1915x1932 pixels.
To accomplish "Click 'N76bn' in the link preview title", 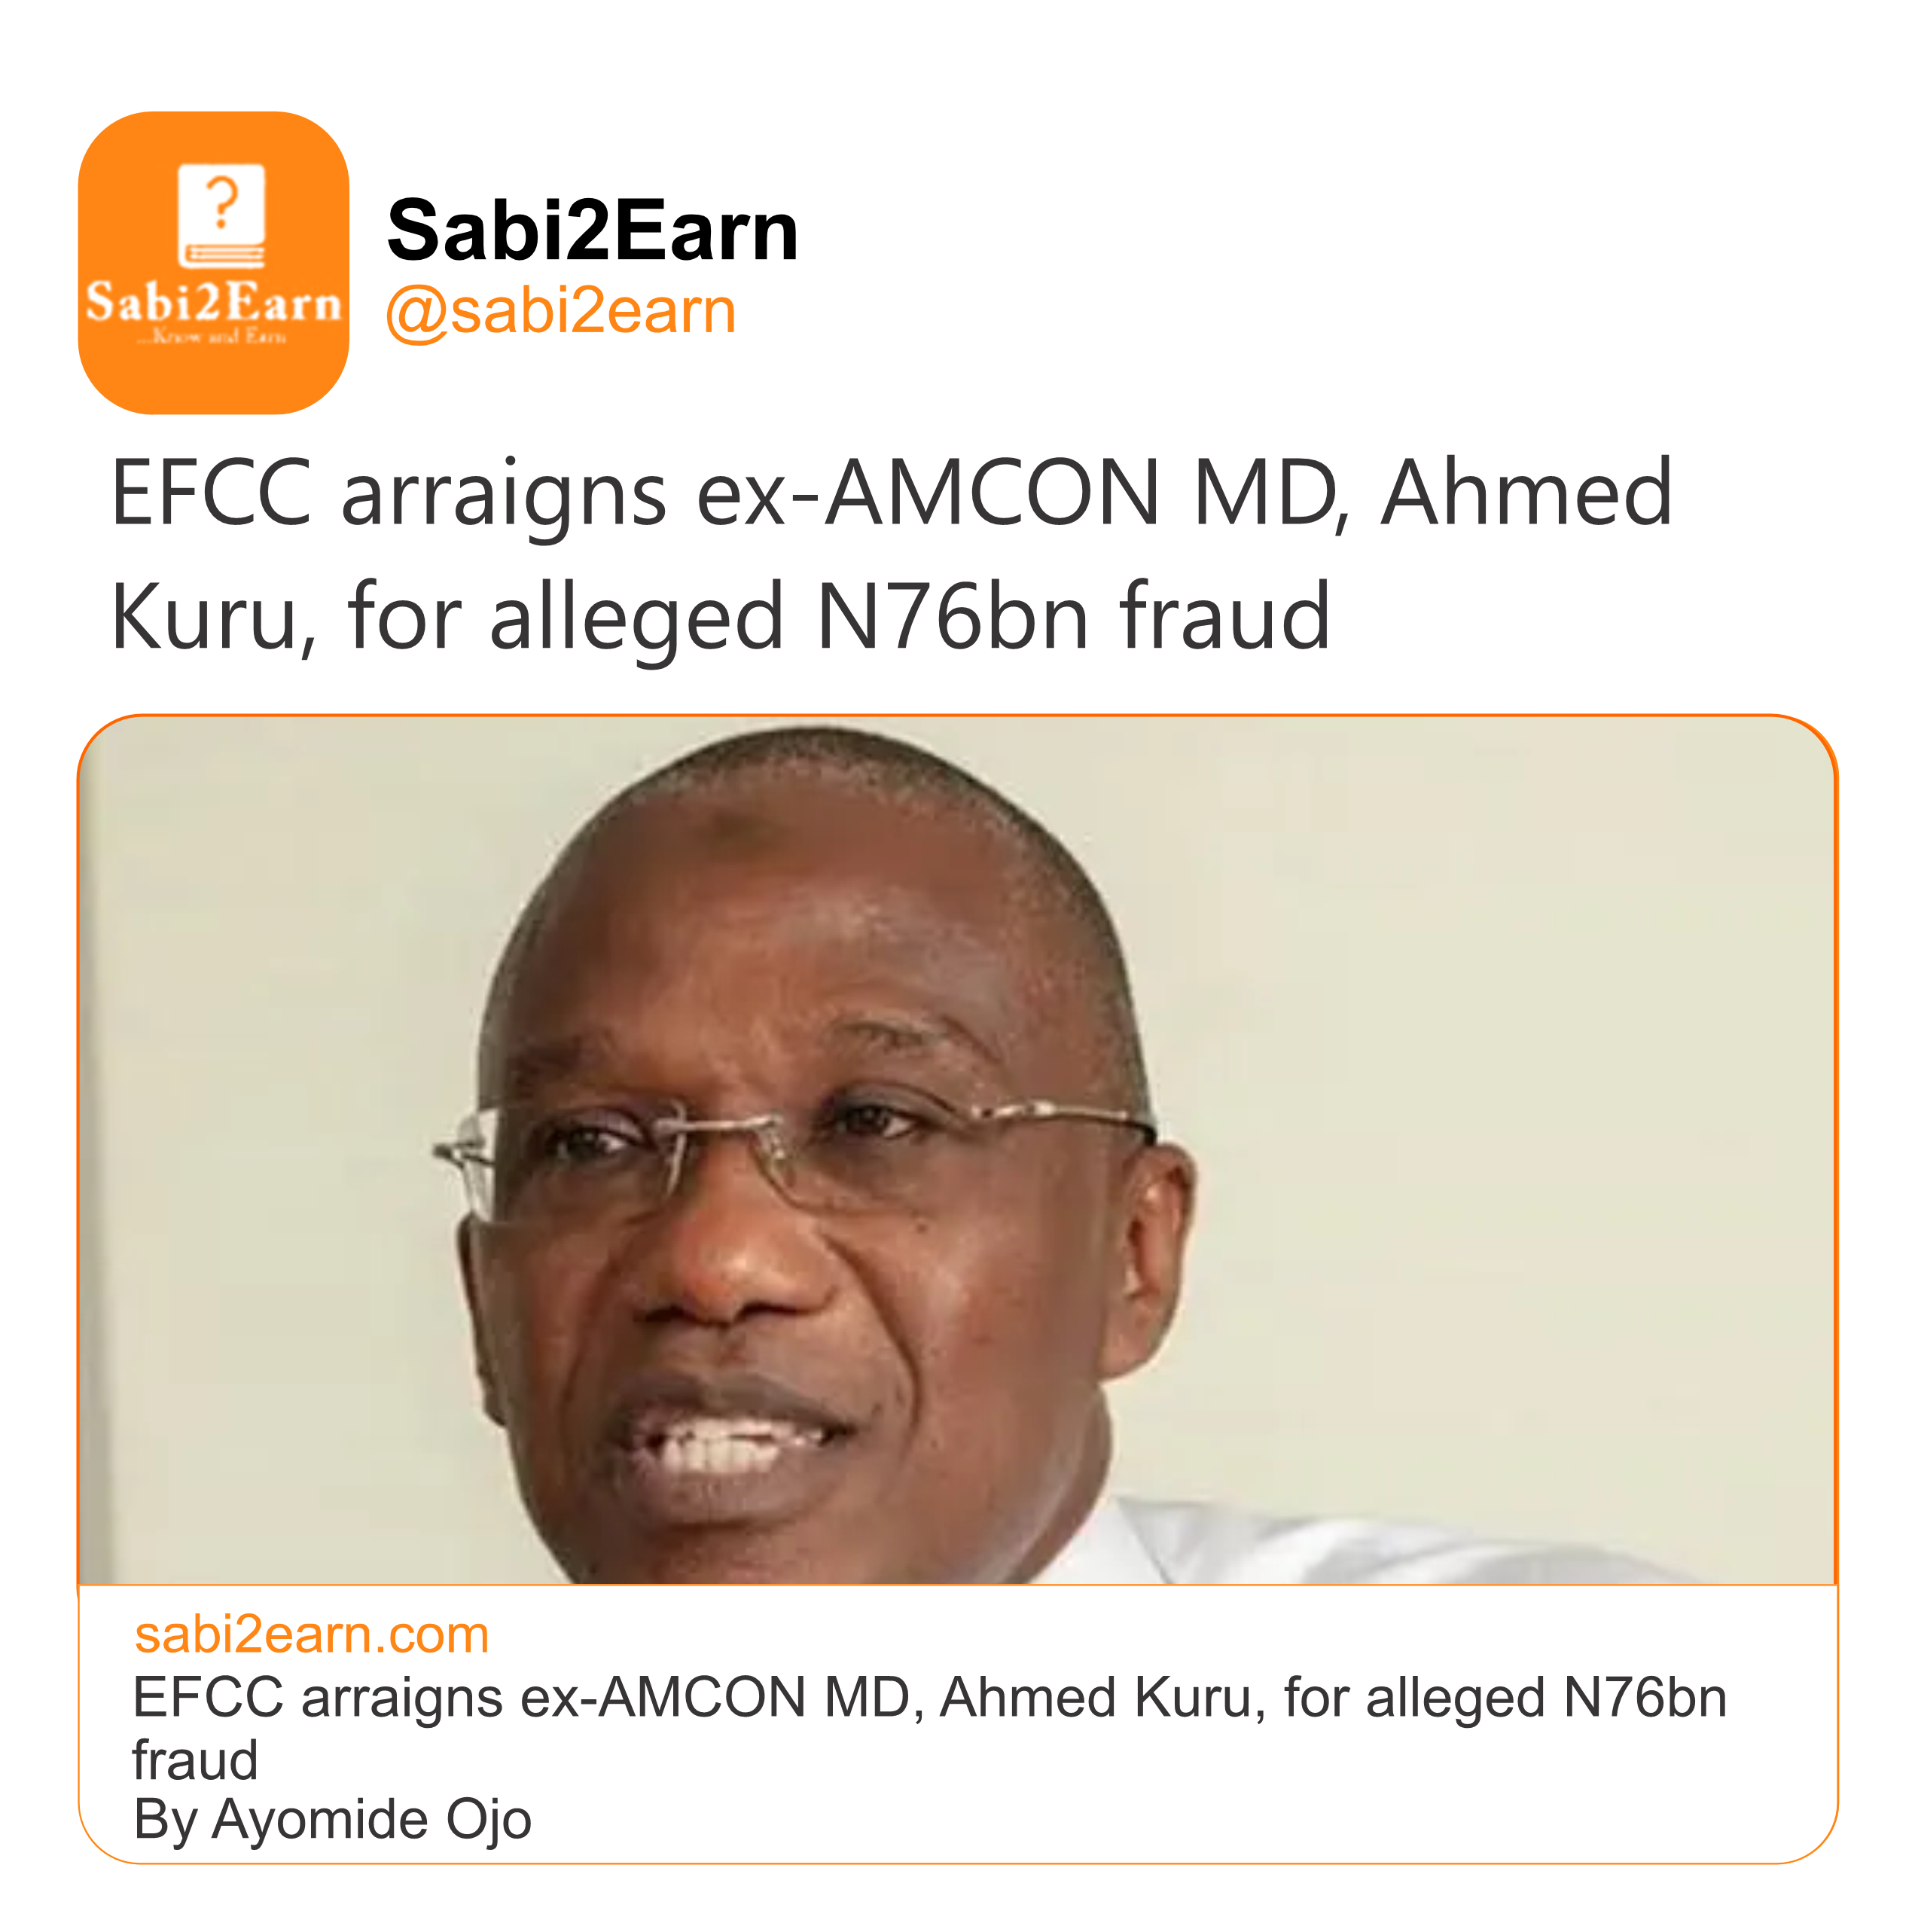I will click(1645, 1698).
